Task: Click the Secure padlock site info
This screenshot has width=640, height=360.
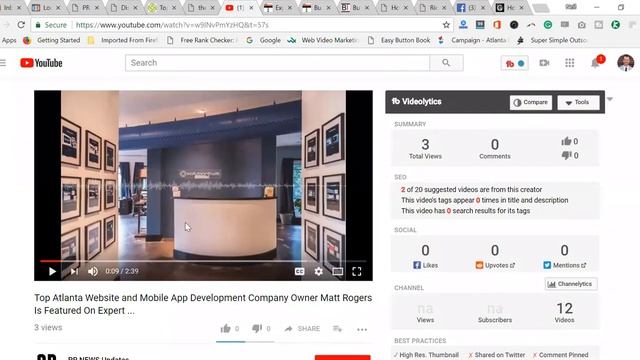Action: [51, 25]
